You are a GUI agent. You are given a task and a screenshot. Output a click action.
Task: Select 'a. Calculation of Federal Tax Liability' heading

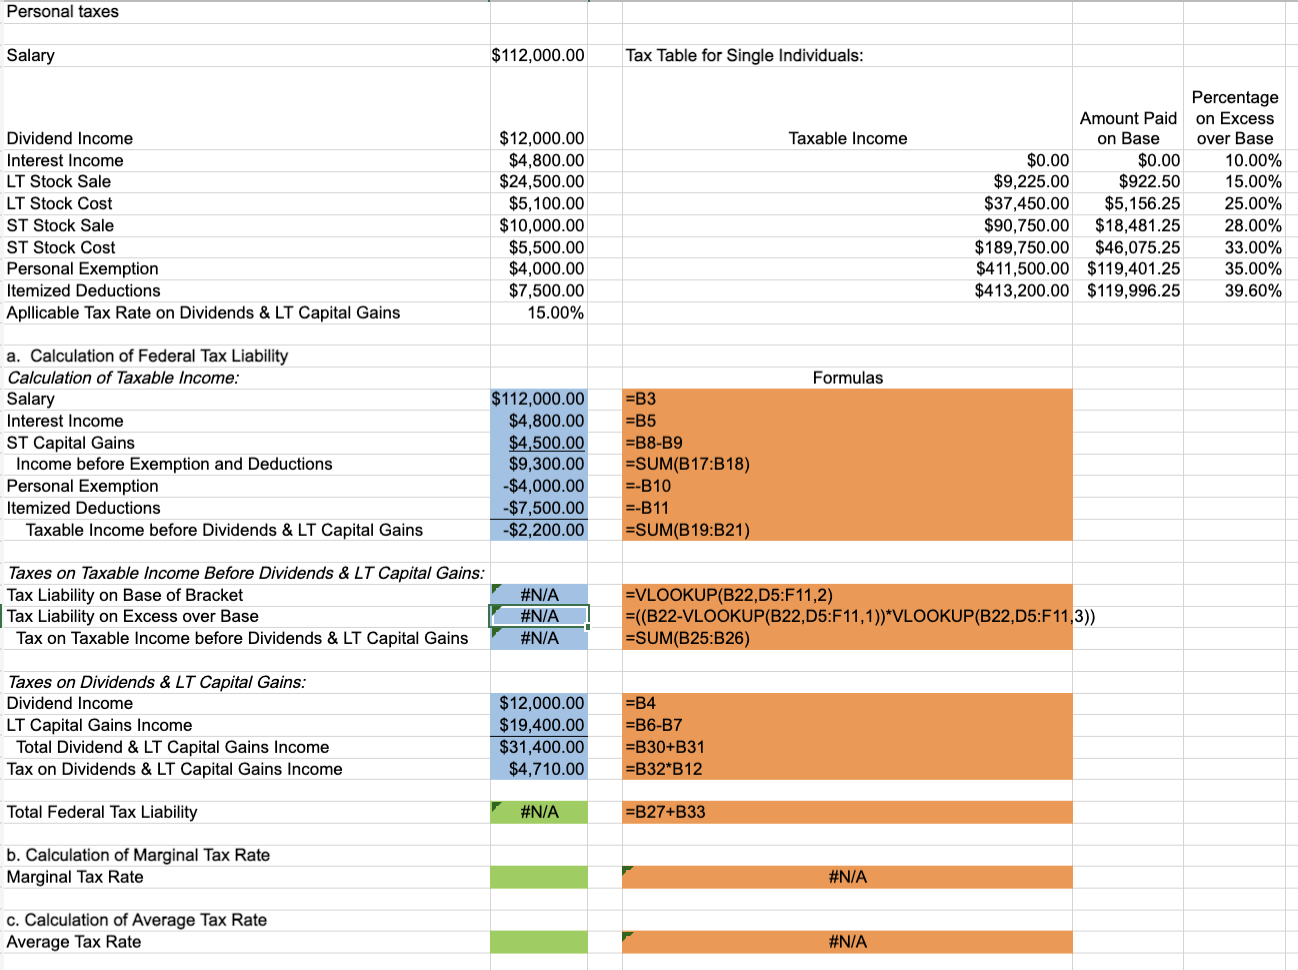tap(147, 355)
